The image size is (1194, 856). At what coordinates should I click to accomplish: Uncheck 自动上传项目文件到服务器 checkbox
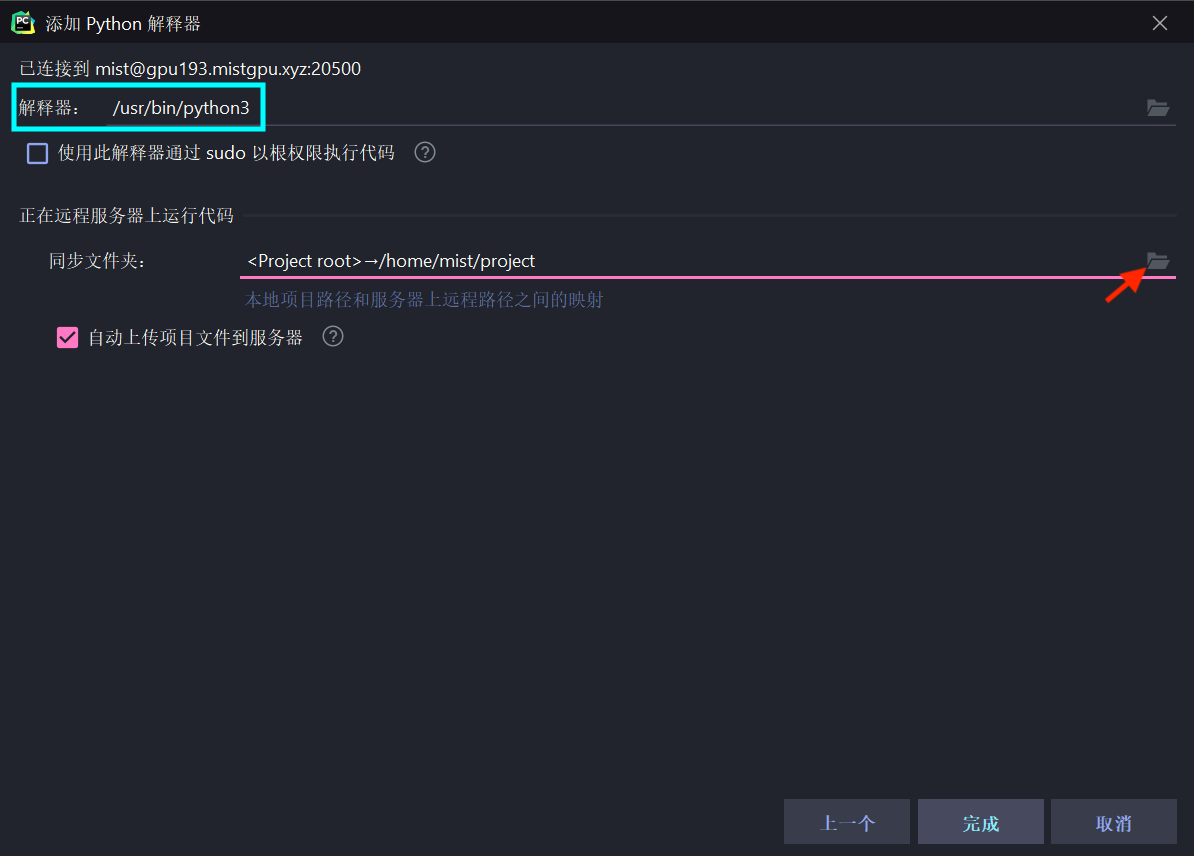click(x=67, y=338)
